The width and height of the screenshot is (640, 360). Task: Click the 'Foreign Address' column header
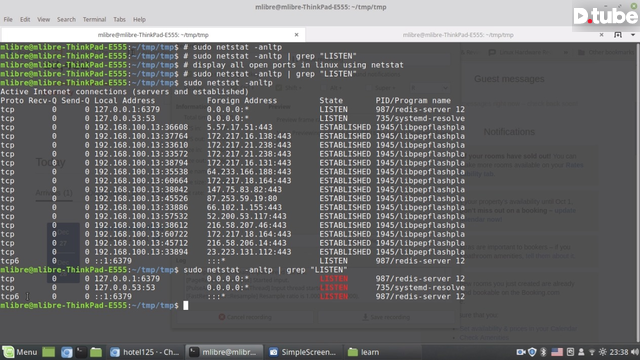(x=242, y=100)
